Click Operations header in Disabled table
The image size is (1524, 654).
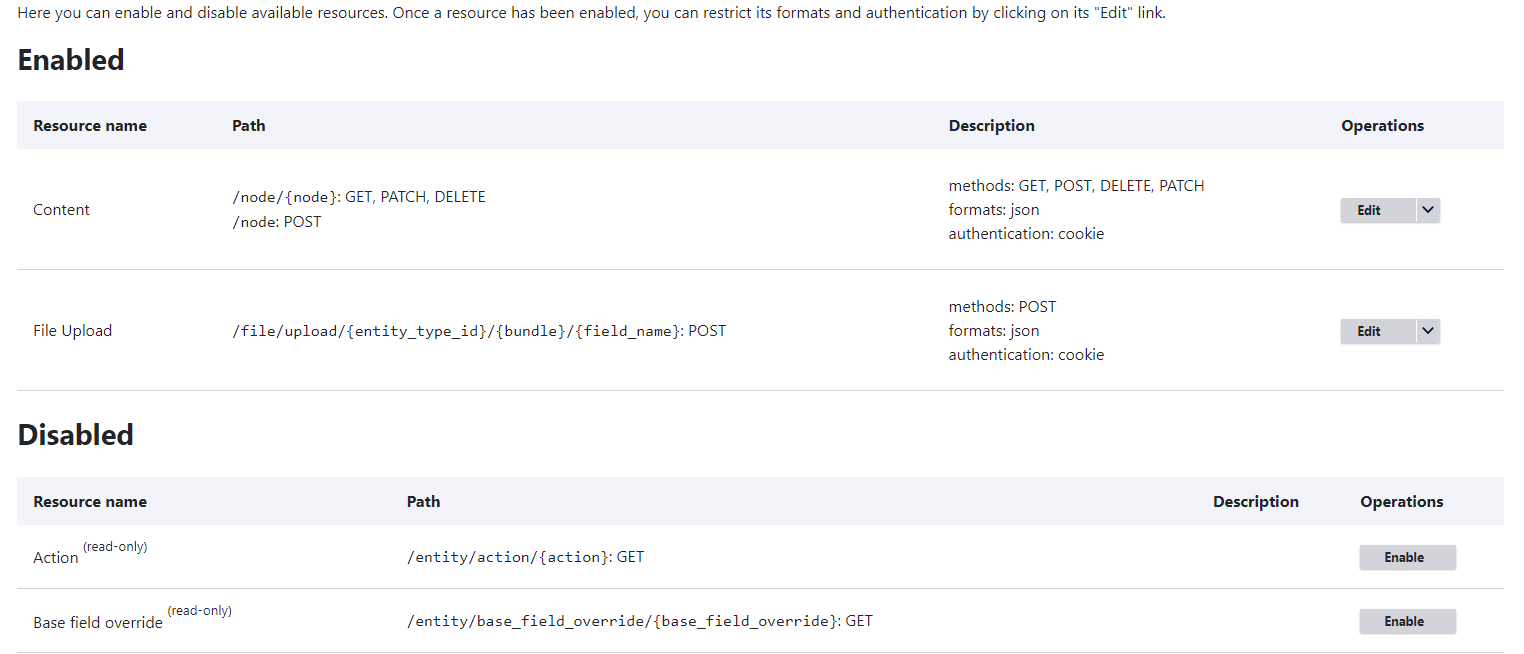coord(1402,502)
